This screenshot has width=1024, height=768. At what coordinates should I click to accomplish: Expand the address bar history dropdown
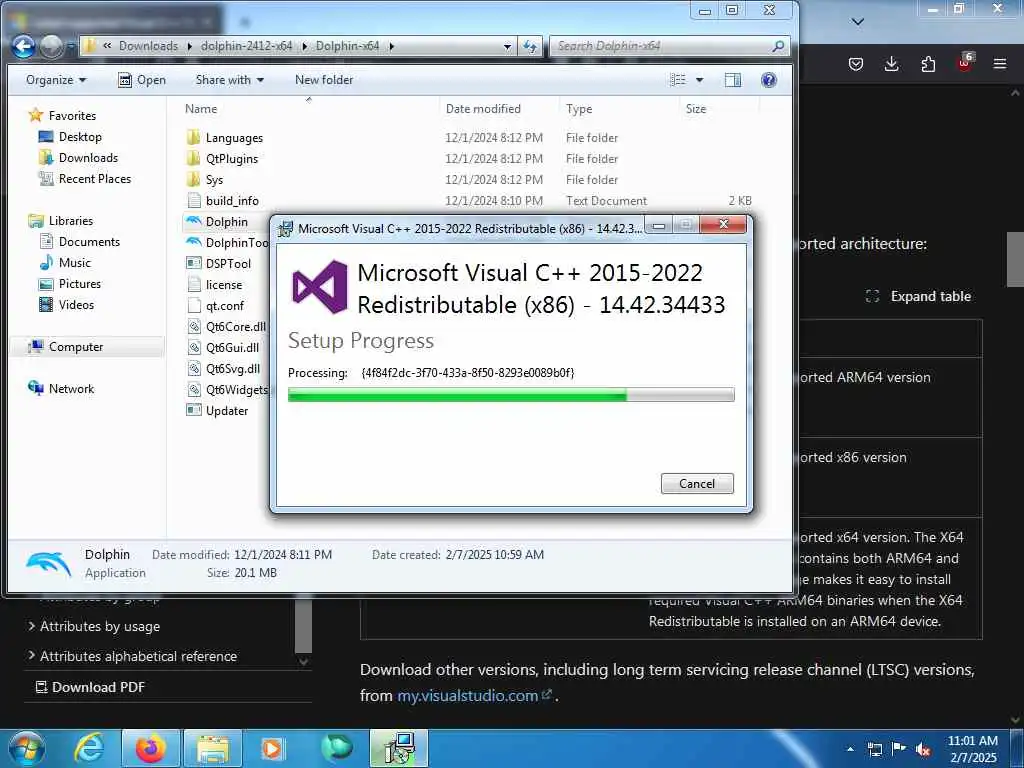tap(507, 46)
